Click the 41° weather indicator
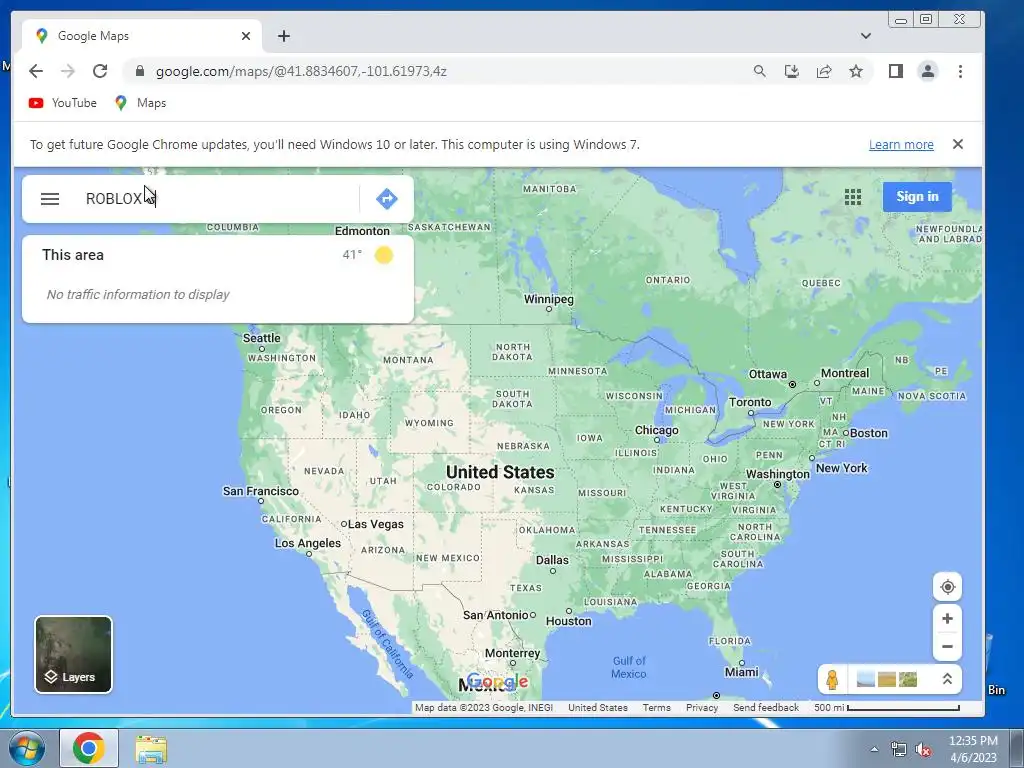Image resolution: width=1024 pixels, height=768 pixels. coord(368,255)
